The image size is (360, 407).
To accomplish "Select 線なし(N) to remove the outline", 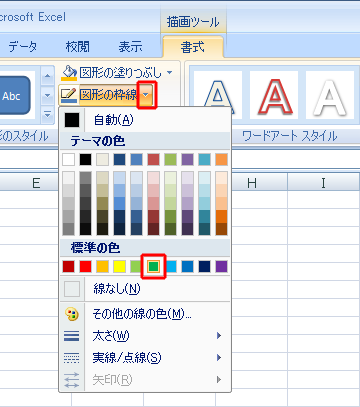I will [145, 289].
